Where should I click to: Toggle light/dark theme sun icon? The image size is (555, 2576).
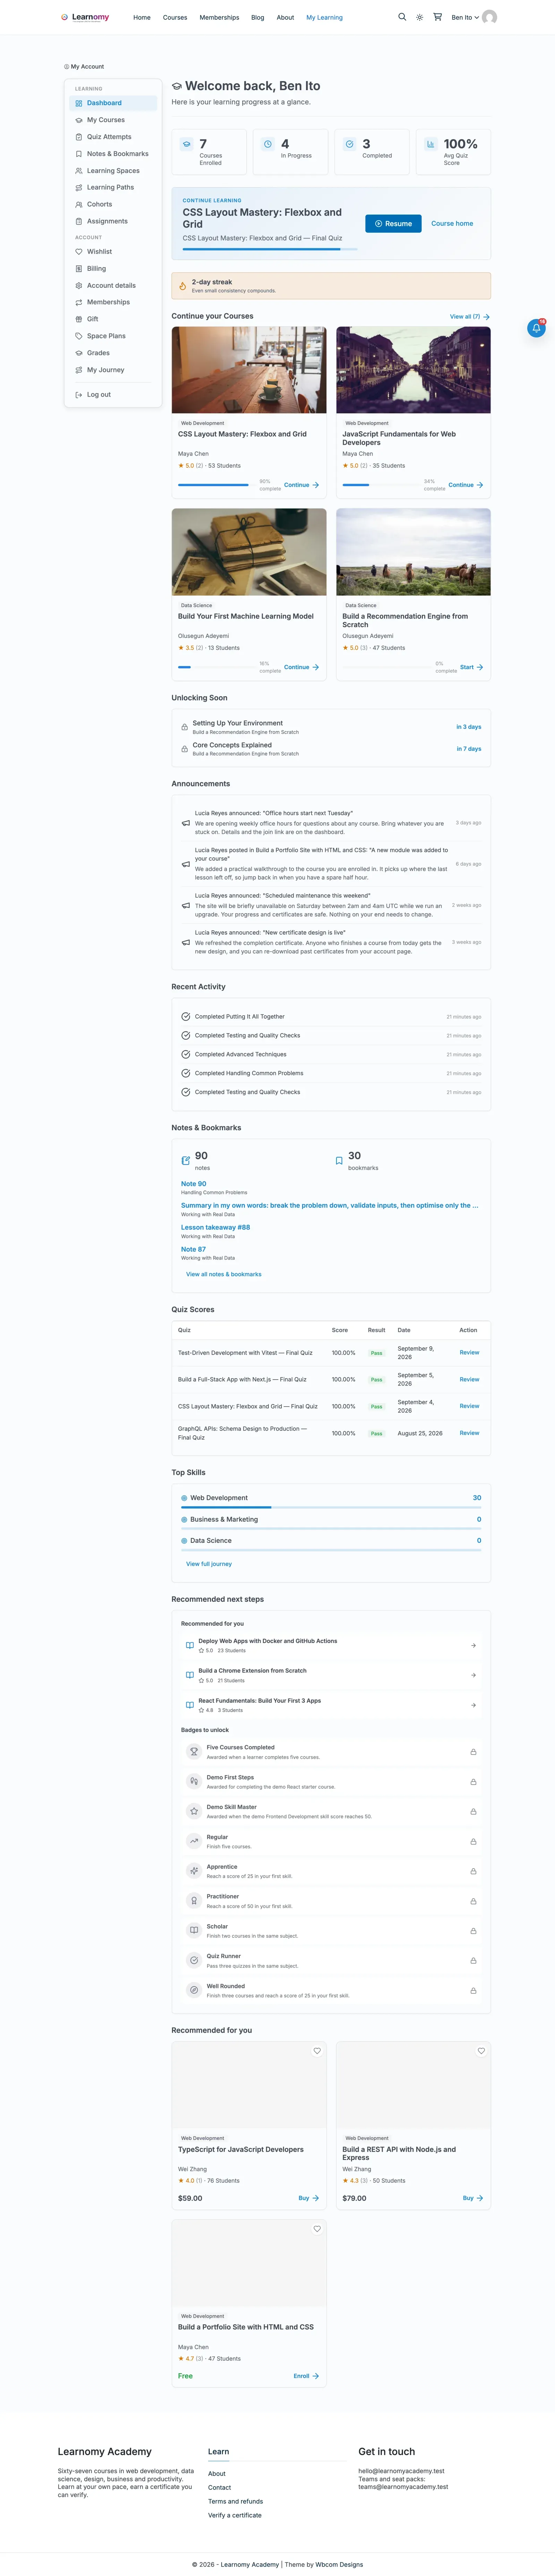coord(420,17)
